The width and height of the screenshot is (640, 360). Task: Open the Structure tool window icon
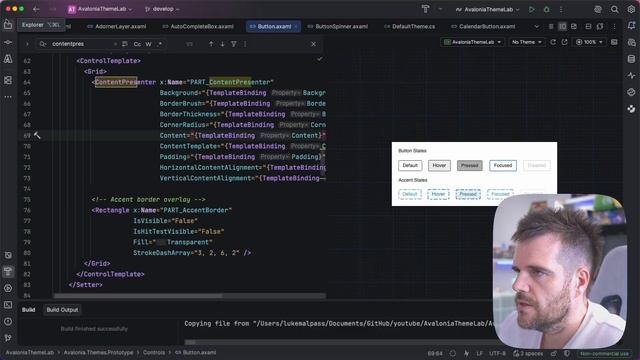pos(8,80)
